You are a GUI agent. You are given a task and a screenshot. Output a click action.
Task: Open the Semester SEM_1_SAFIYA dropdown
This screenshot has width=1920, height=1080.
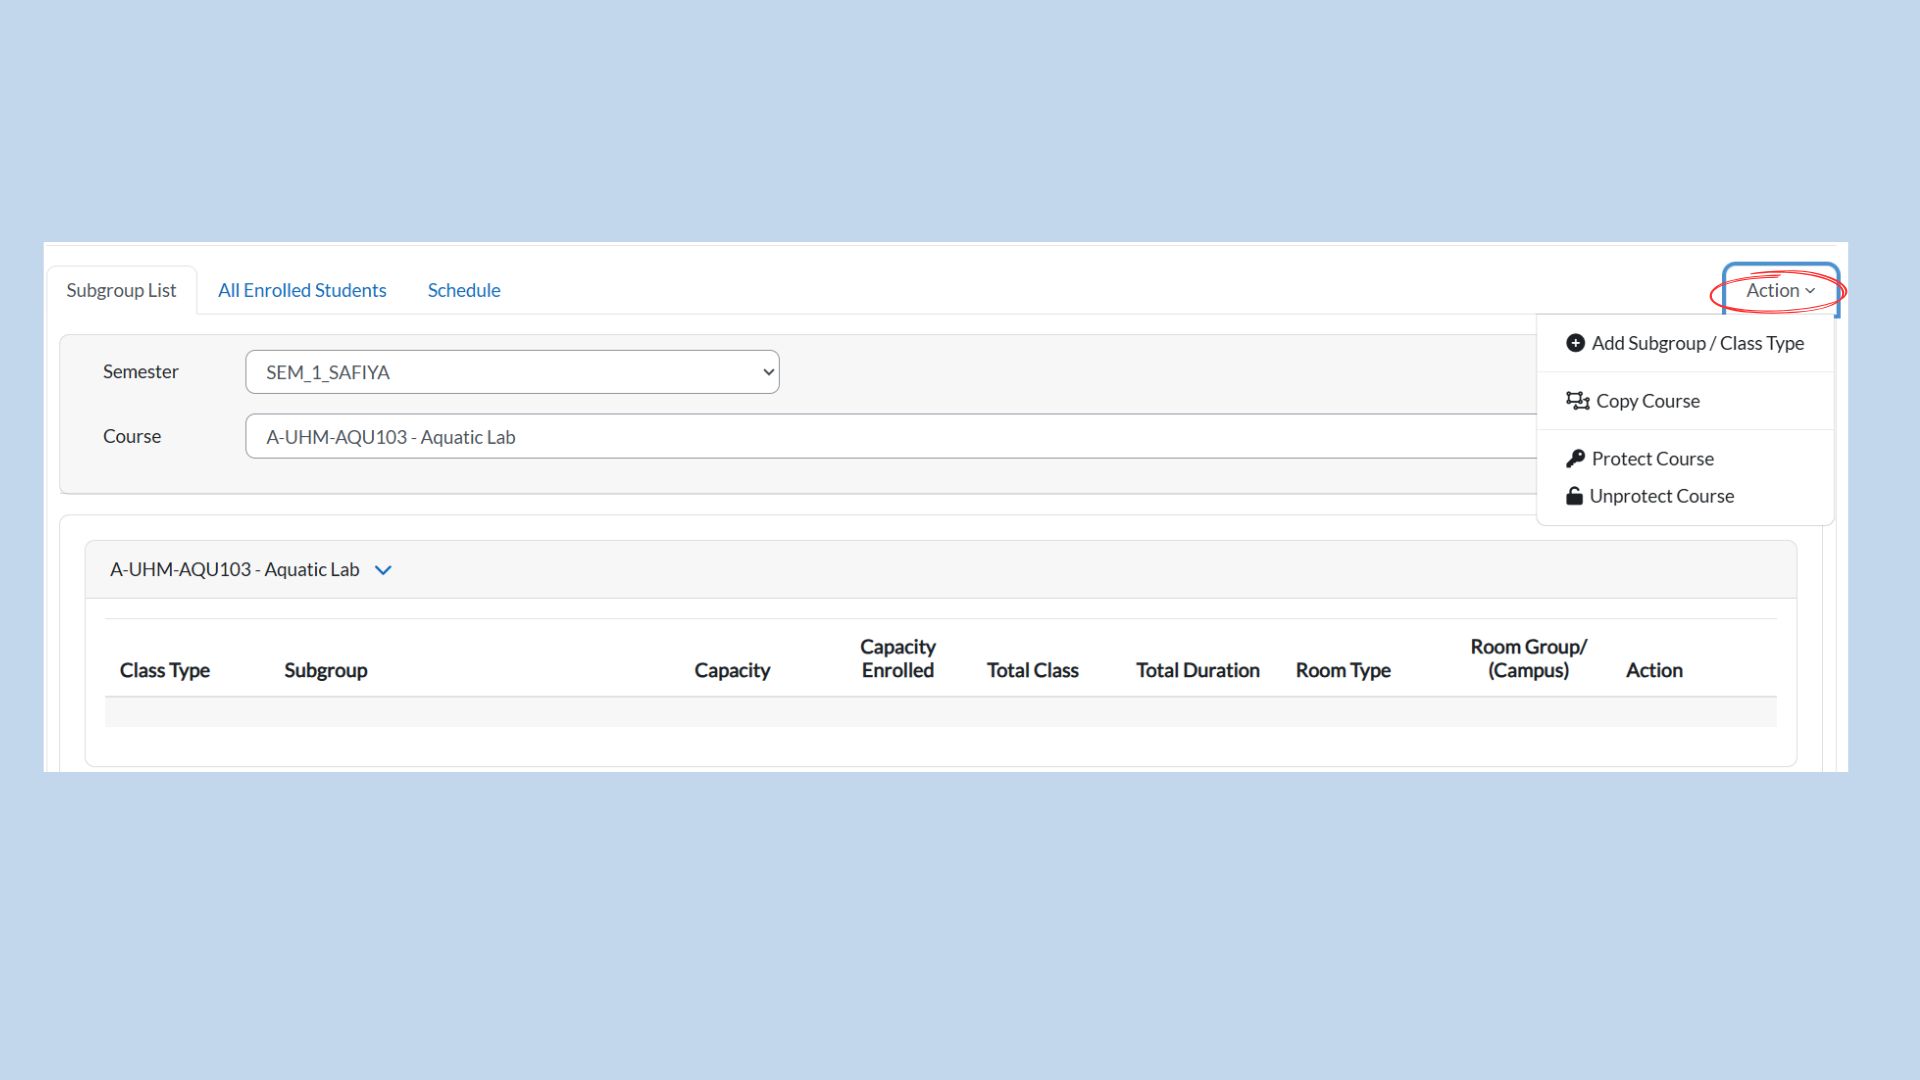pos(511,372)
